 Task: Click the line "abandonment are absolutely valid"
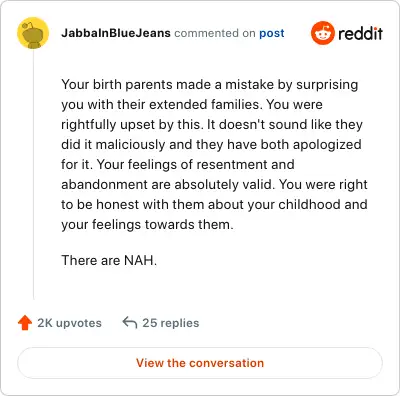[214, 184]
